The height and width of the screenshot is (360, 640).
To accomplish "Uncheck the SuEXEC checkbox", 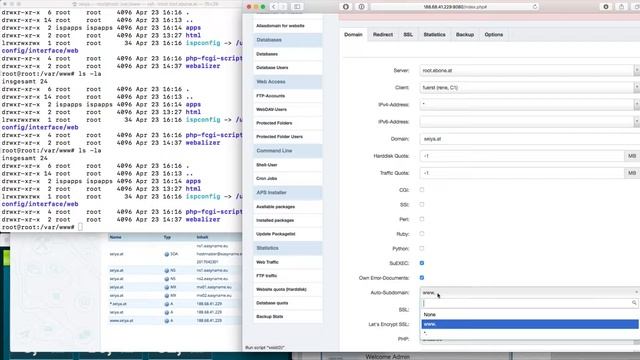I will [x=422, y=263].
